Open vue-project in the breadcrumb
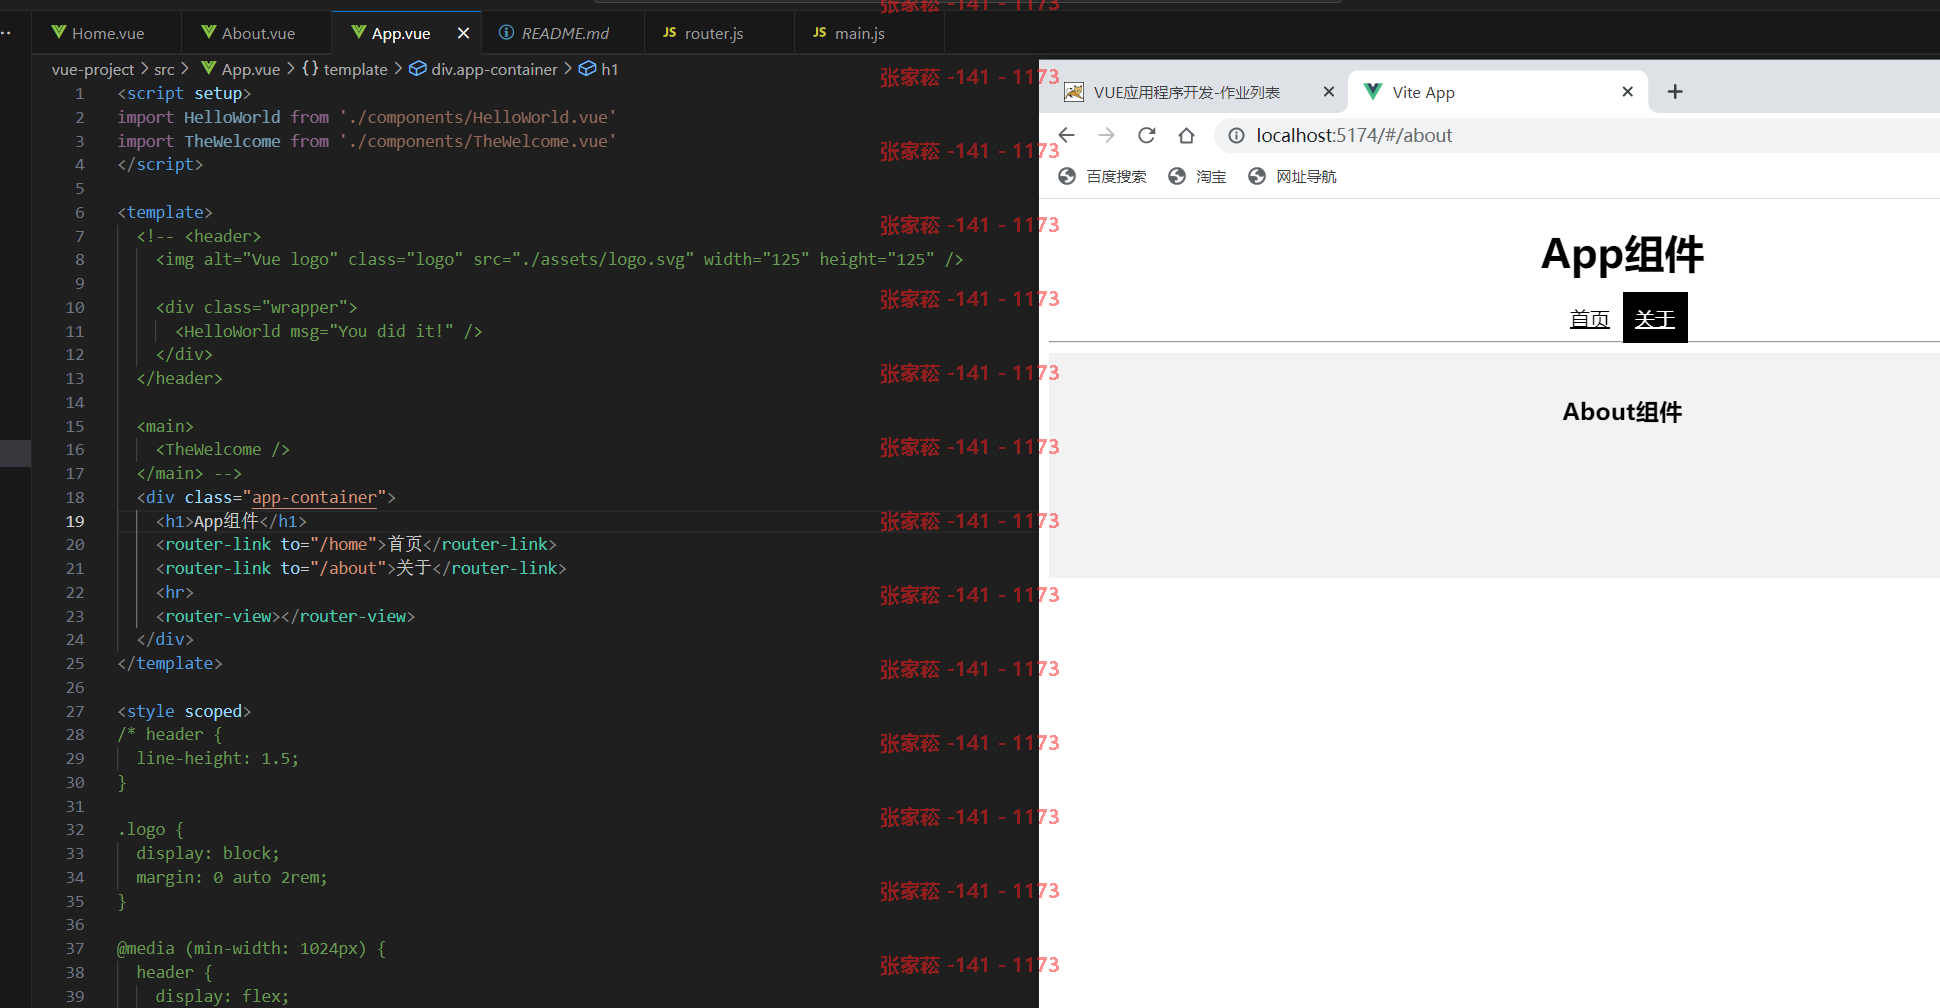The width and height of the screenshot is (1940, 1008). click(93, 69)
